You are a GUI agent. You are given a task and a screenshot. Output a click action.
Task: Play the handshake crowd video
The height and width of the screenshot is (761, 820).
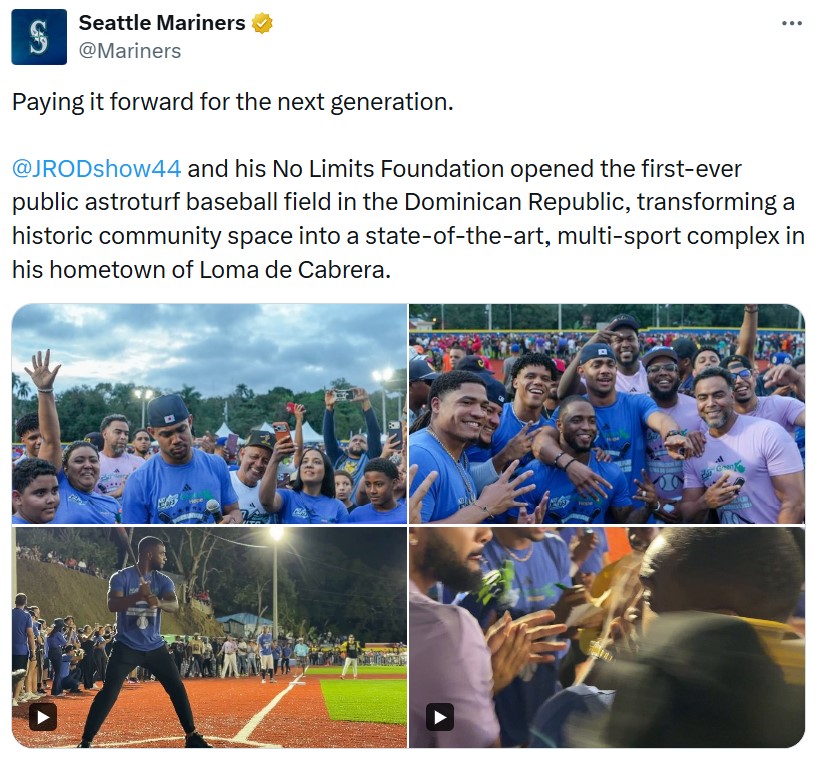click(440, 717)
